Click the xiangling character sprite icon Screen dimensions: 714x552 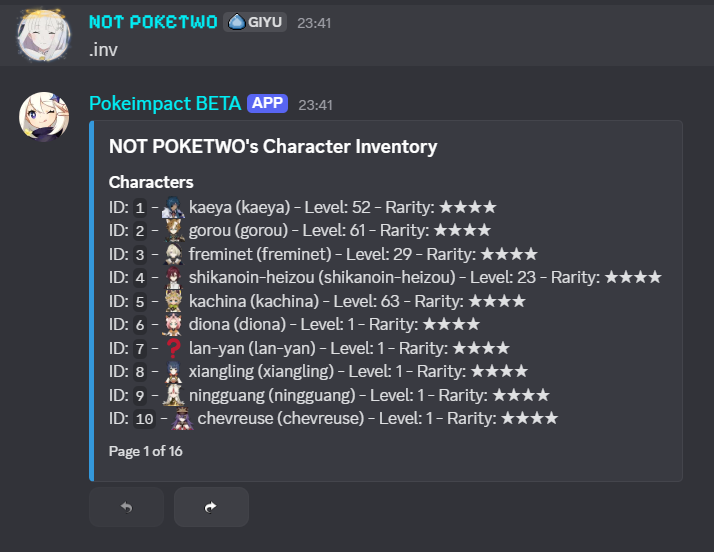[172, 371]
